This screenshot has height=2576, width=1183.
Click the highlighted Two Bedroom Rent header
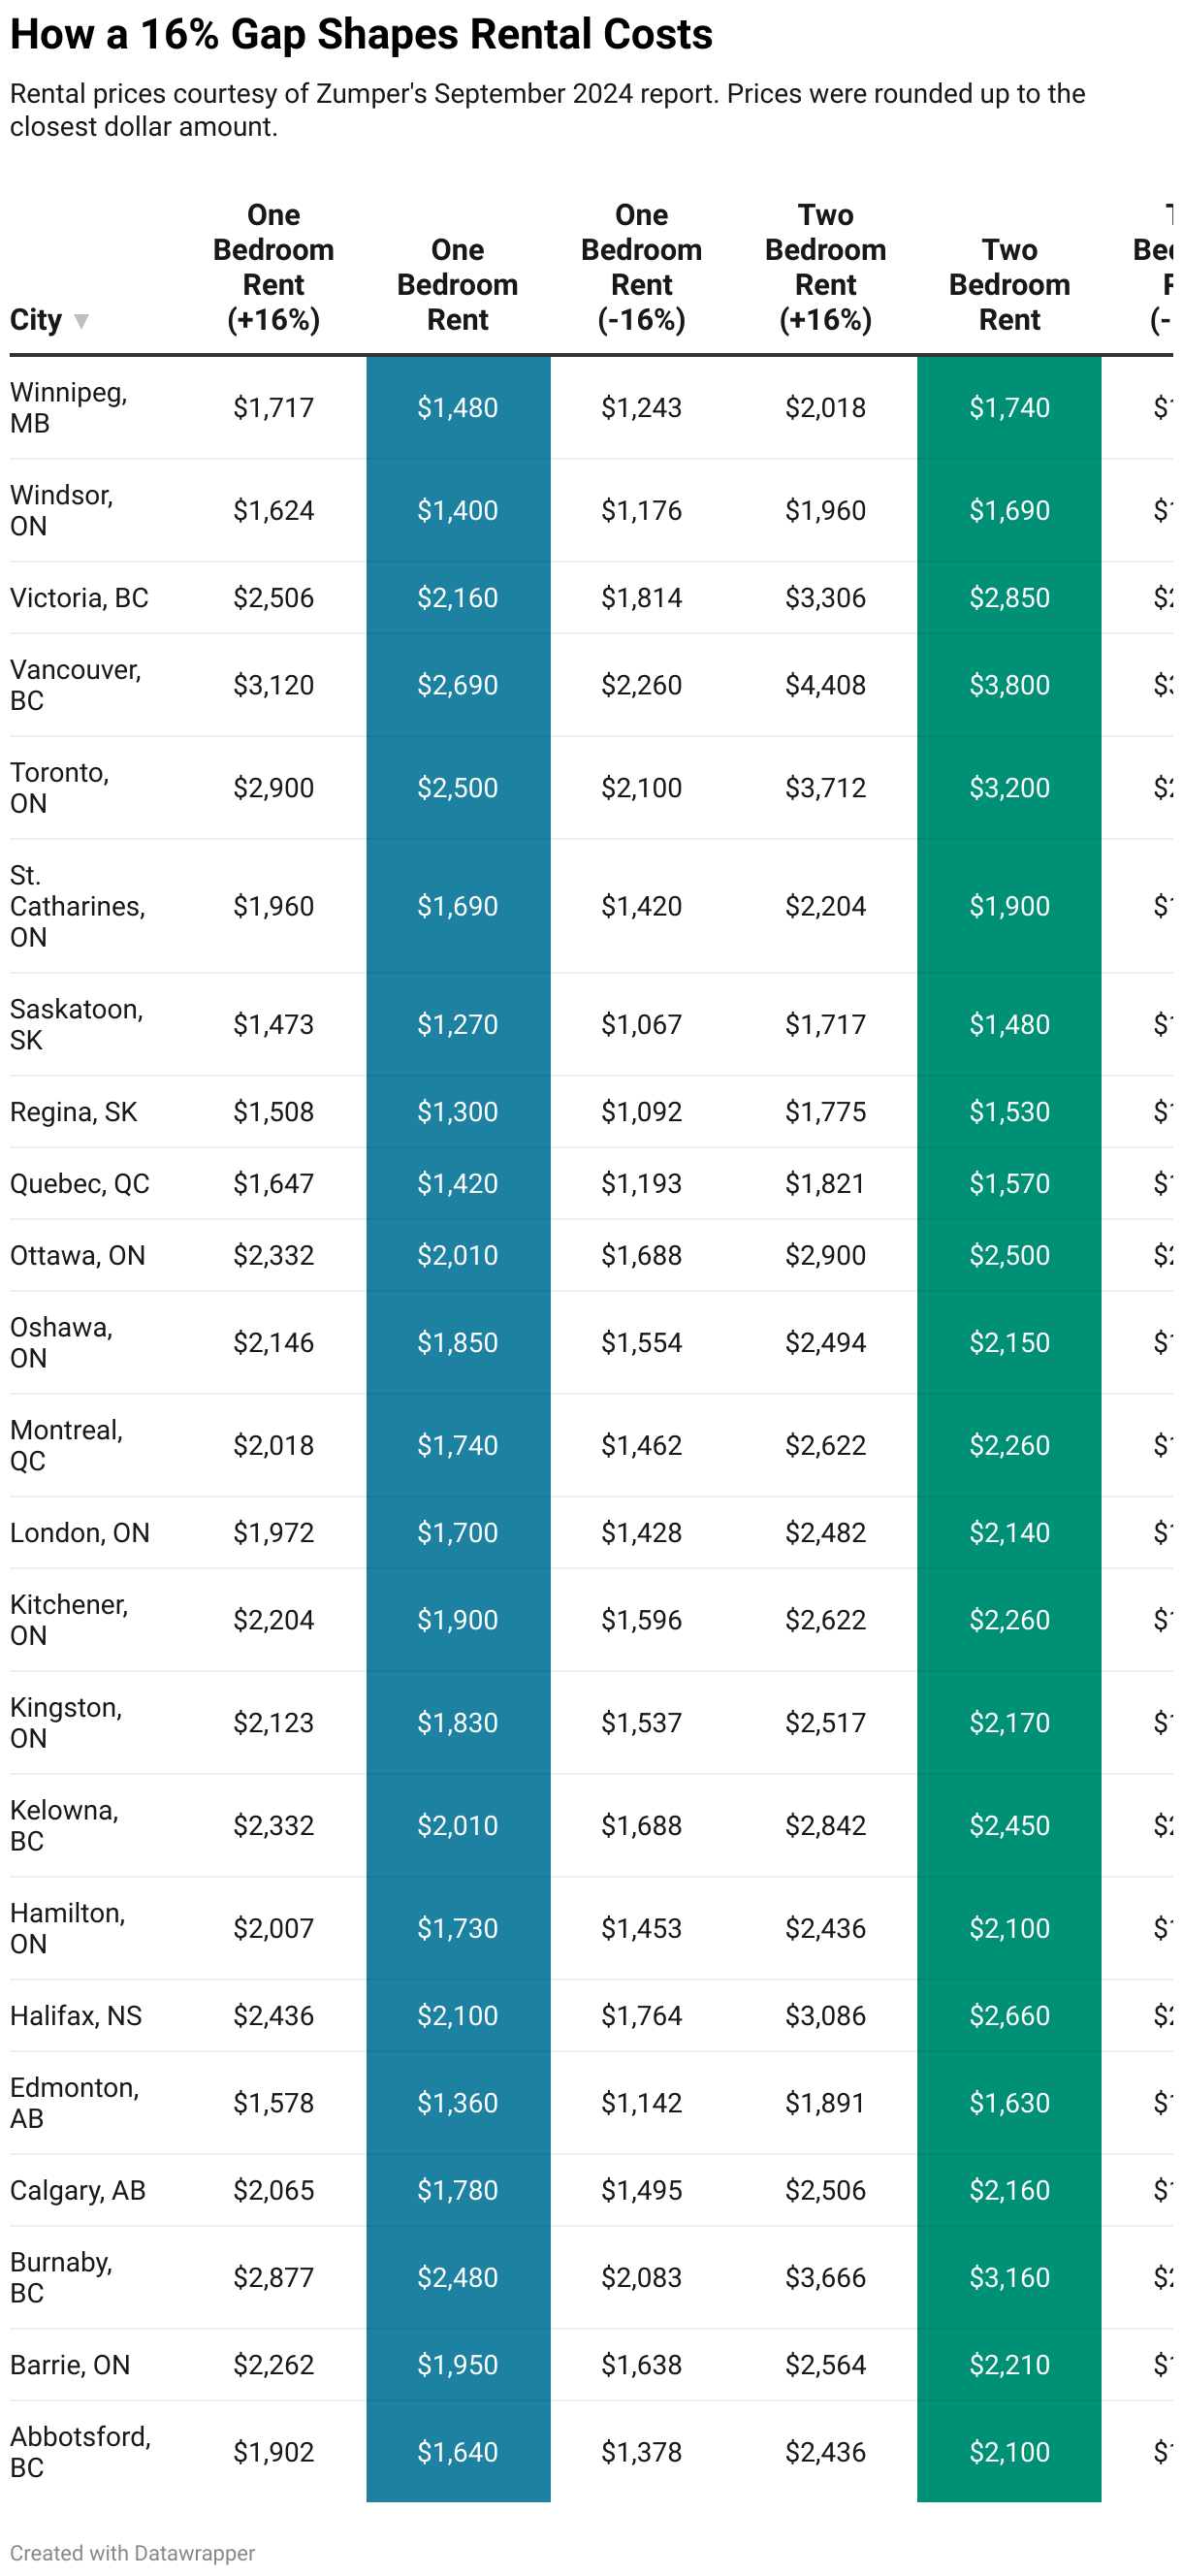pyautogui.click(x=1009, y=285)
